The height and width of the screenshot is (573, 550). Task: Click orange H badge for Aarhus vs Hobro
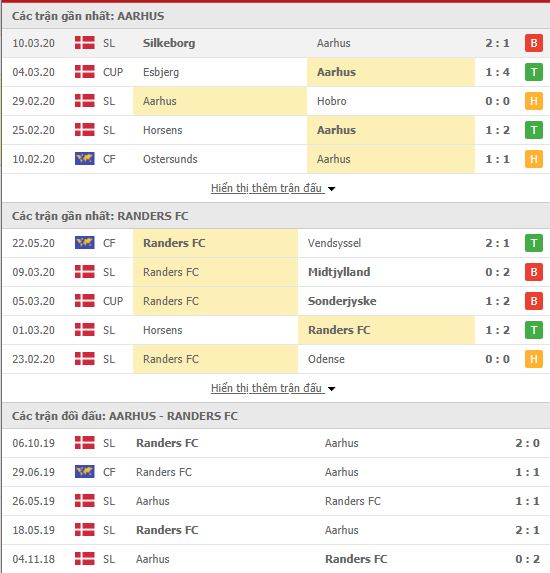pos(534,101)
